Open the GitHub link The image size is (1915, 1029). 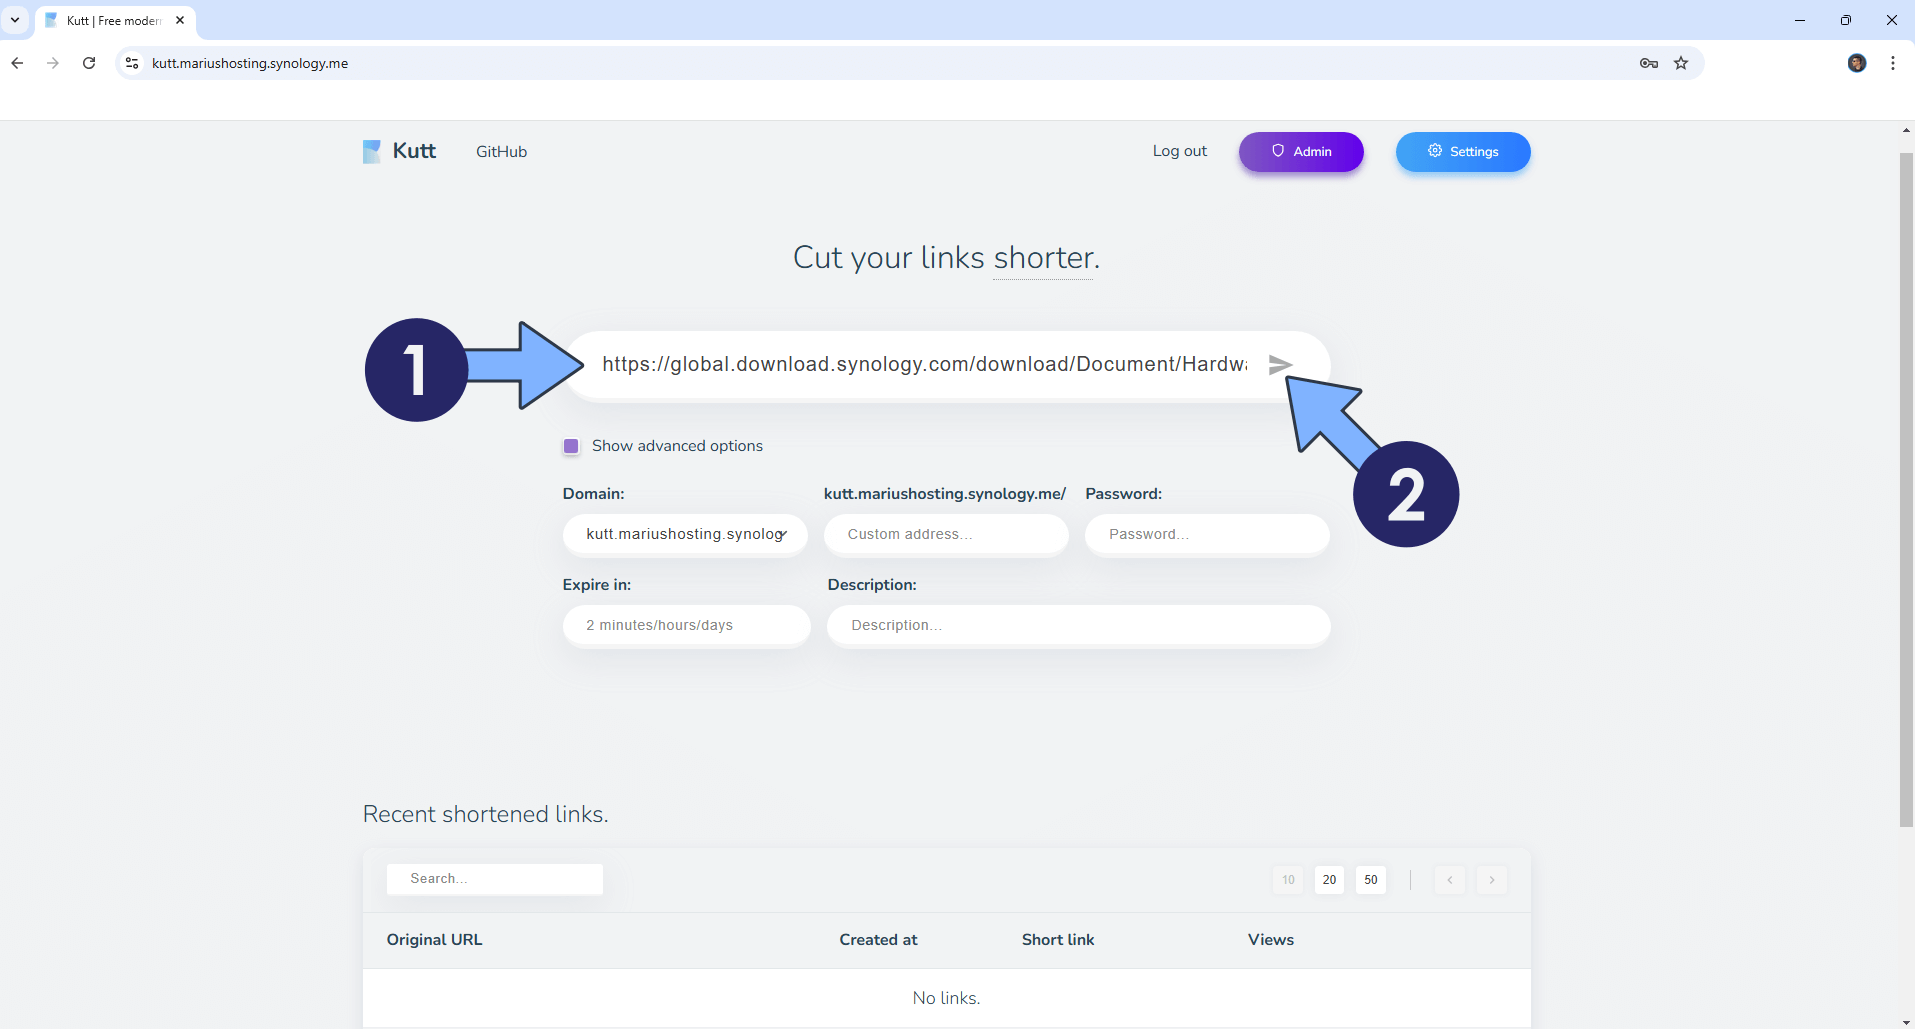coord(501,151)
